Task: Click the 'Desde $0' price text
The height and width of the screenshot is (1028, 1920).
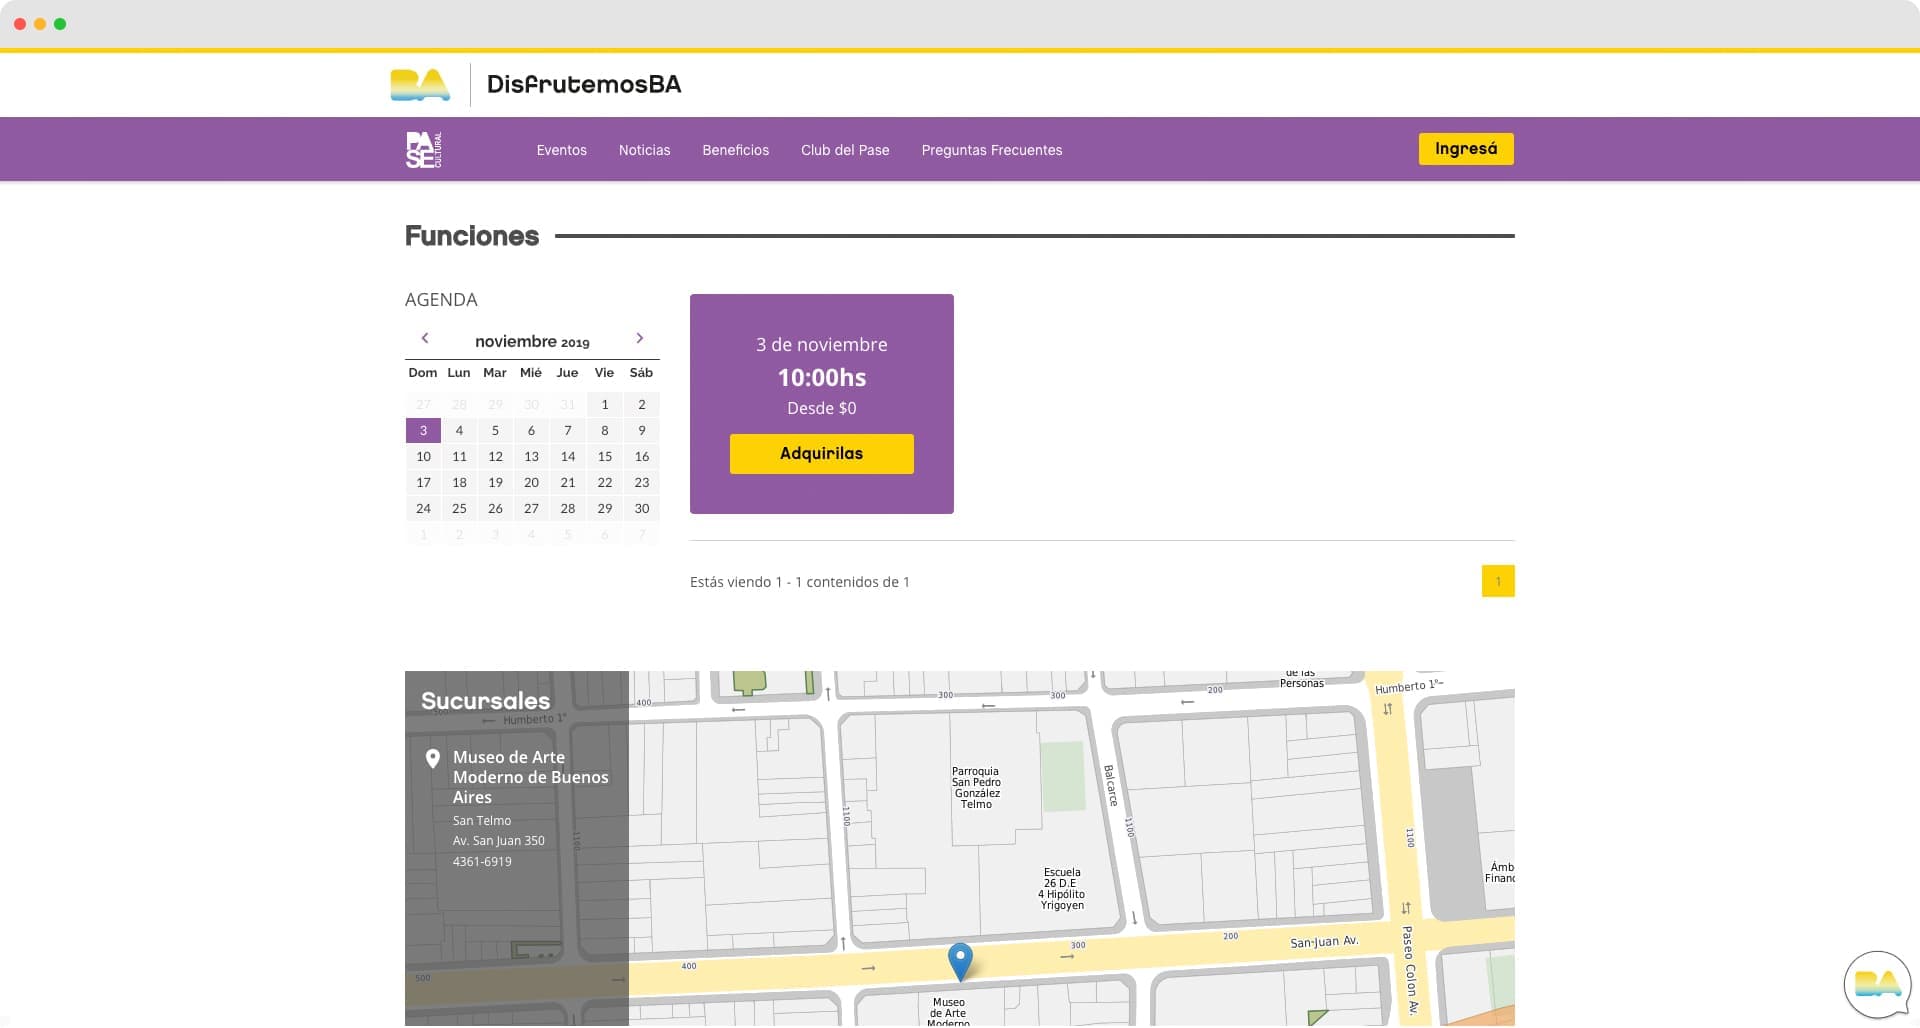Action: pyautogui.click(x=822, y=409)
